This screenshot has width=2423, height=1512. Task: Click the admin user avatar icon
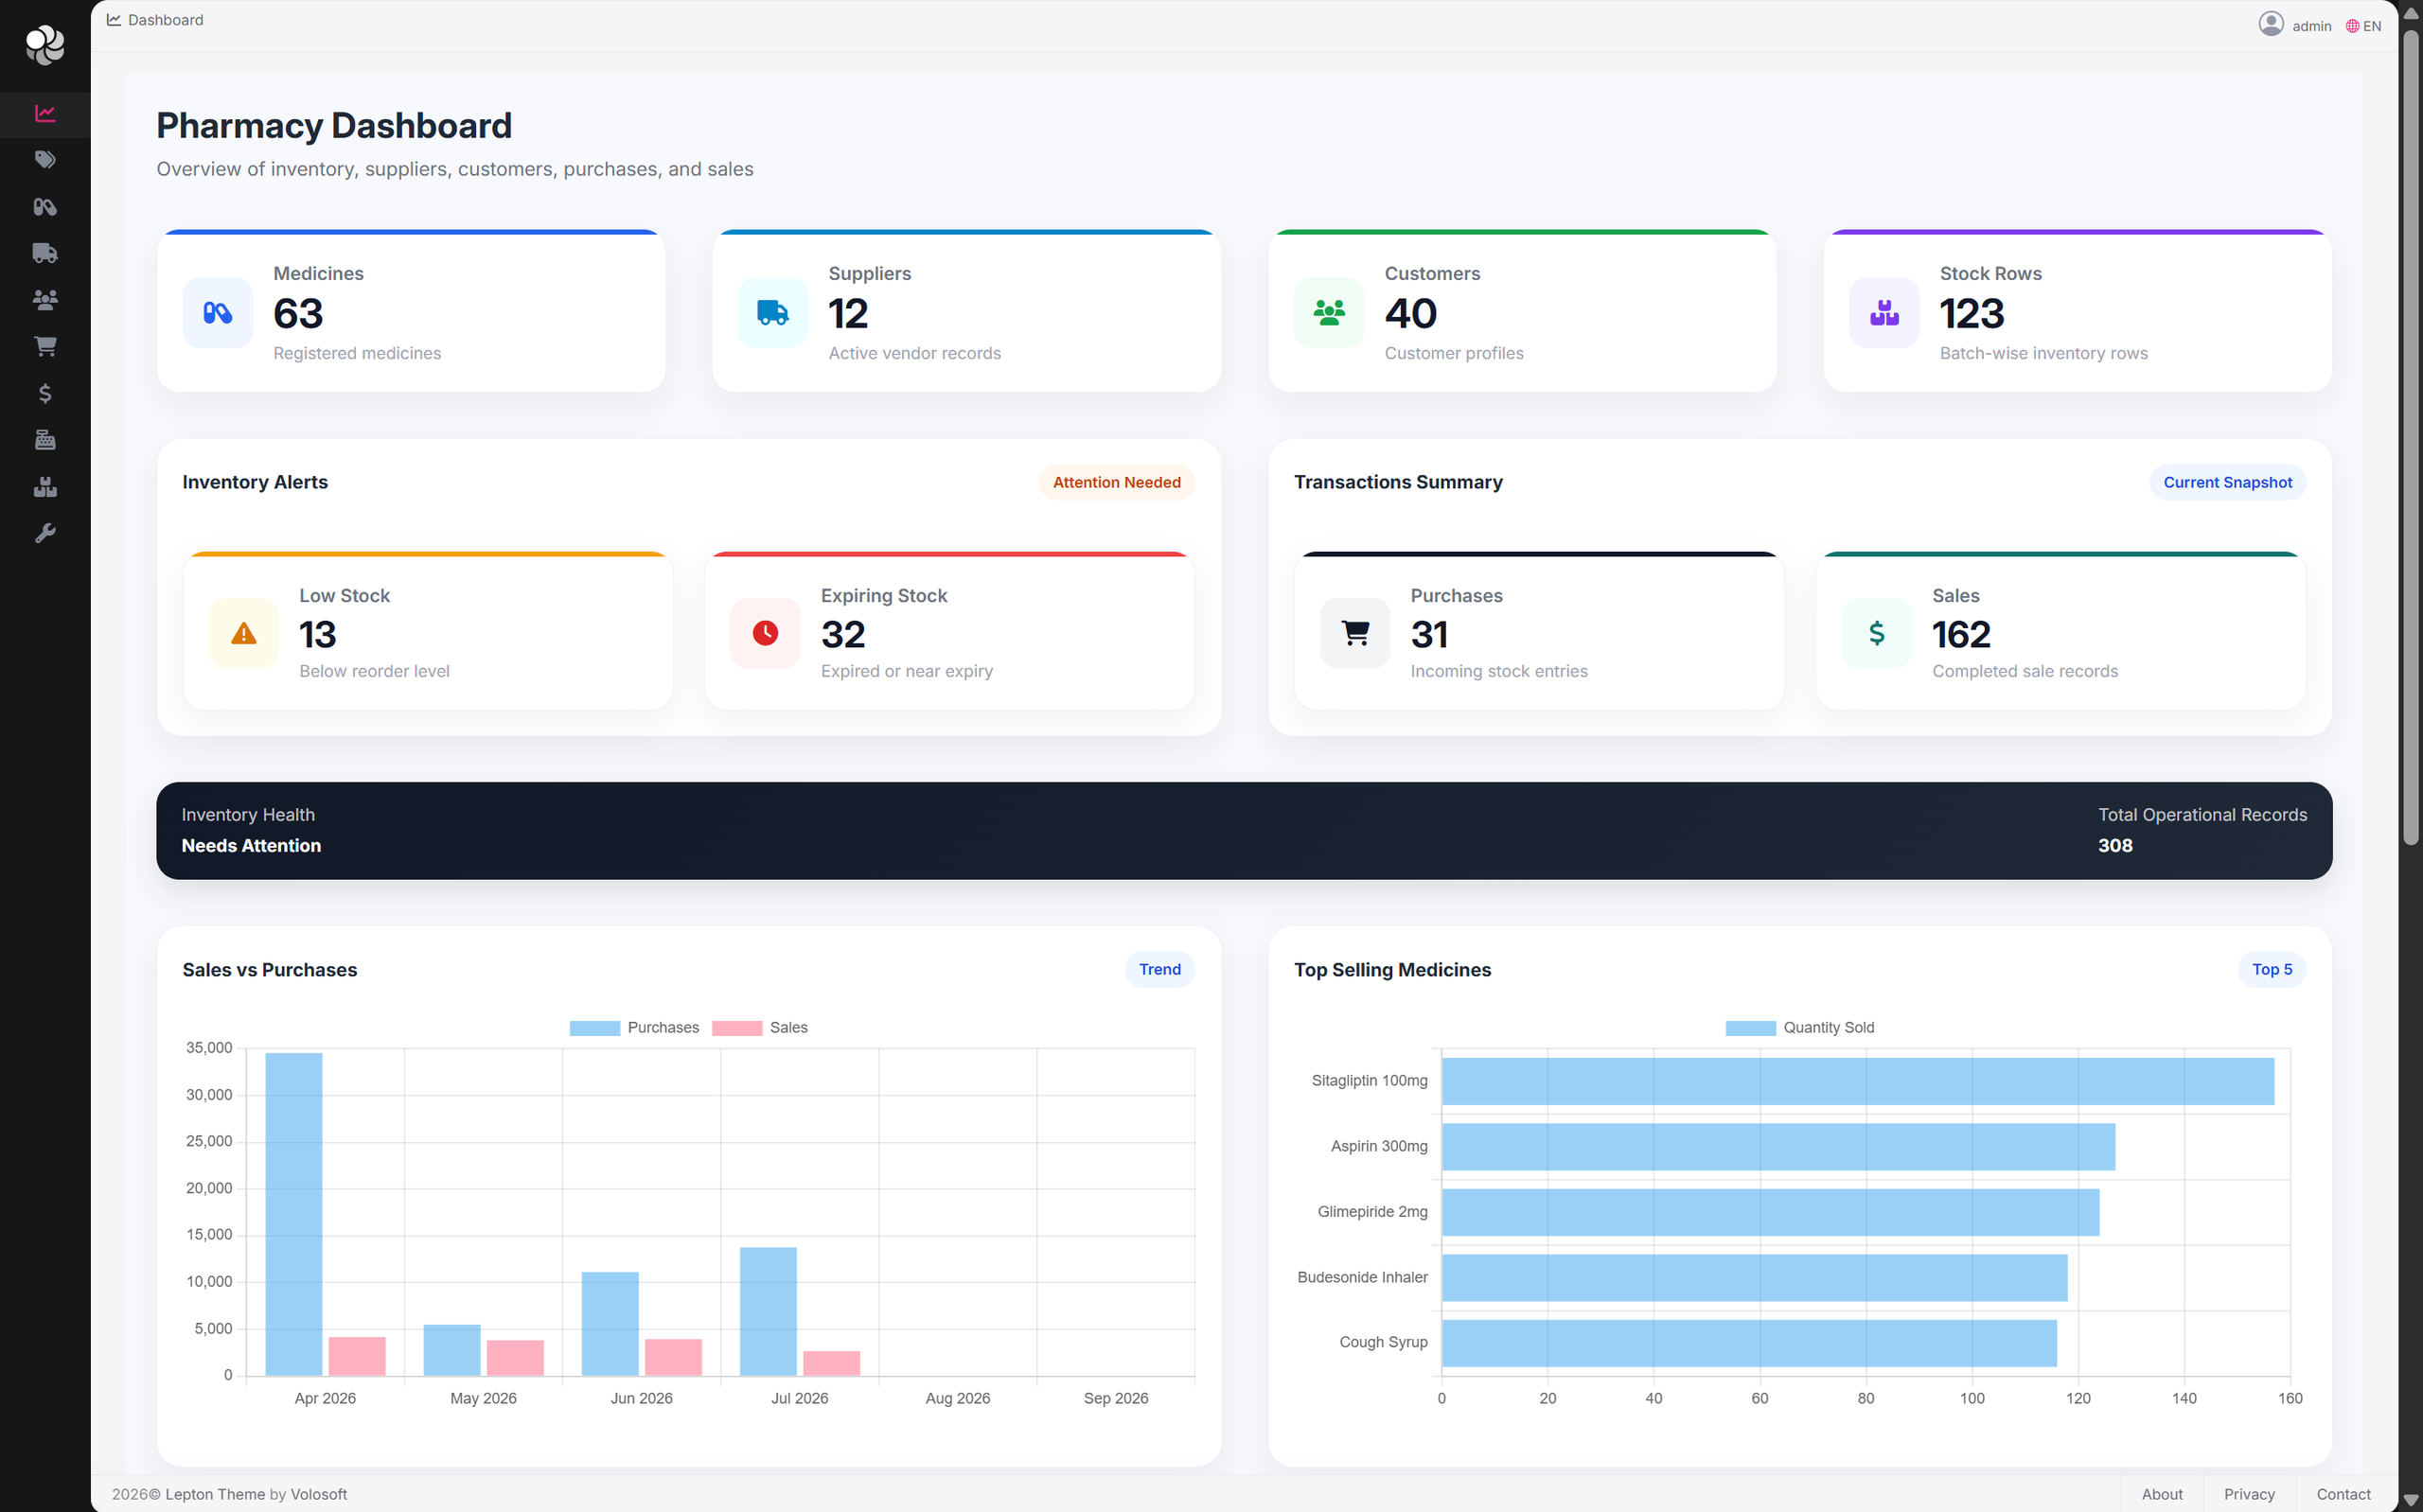pos(2270,23)
